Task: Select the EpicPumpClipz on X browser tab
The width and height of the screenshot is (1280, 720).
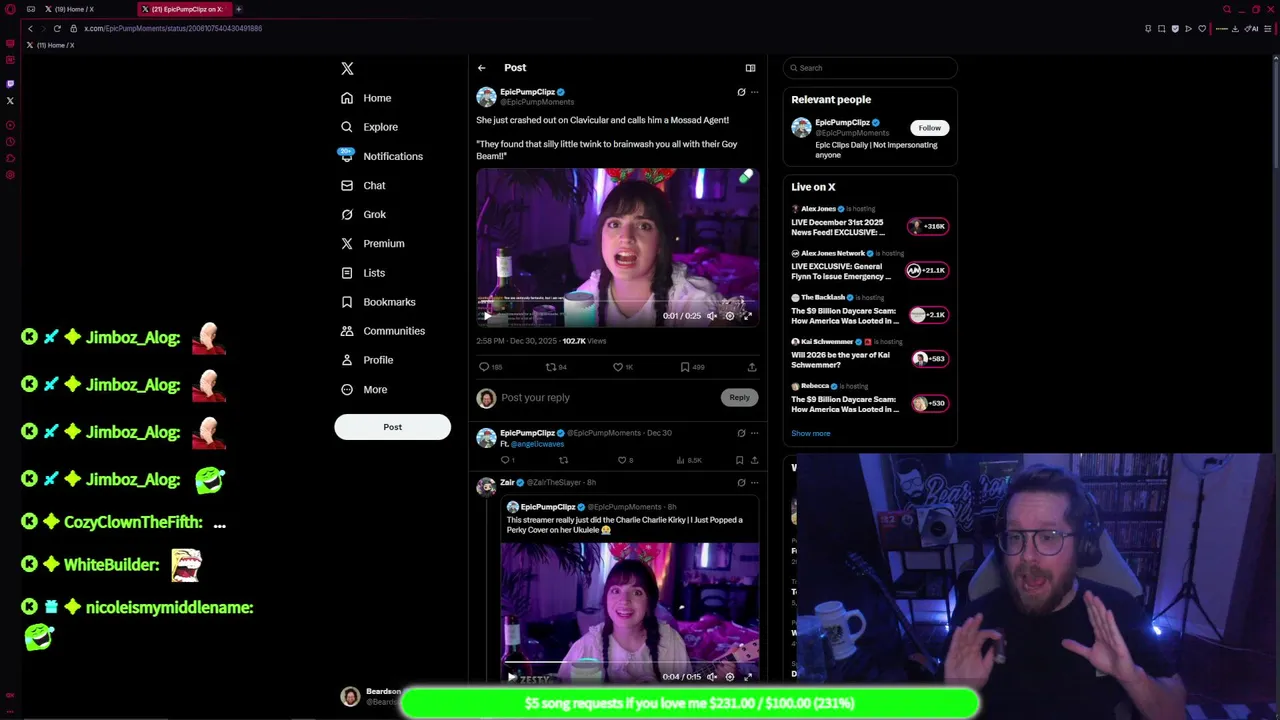Action: coord(185,9)
